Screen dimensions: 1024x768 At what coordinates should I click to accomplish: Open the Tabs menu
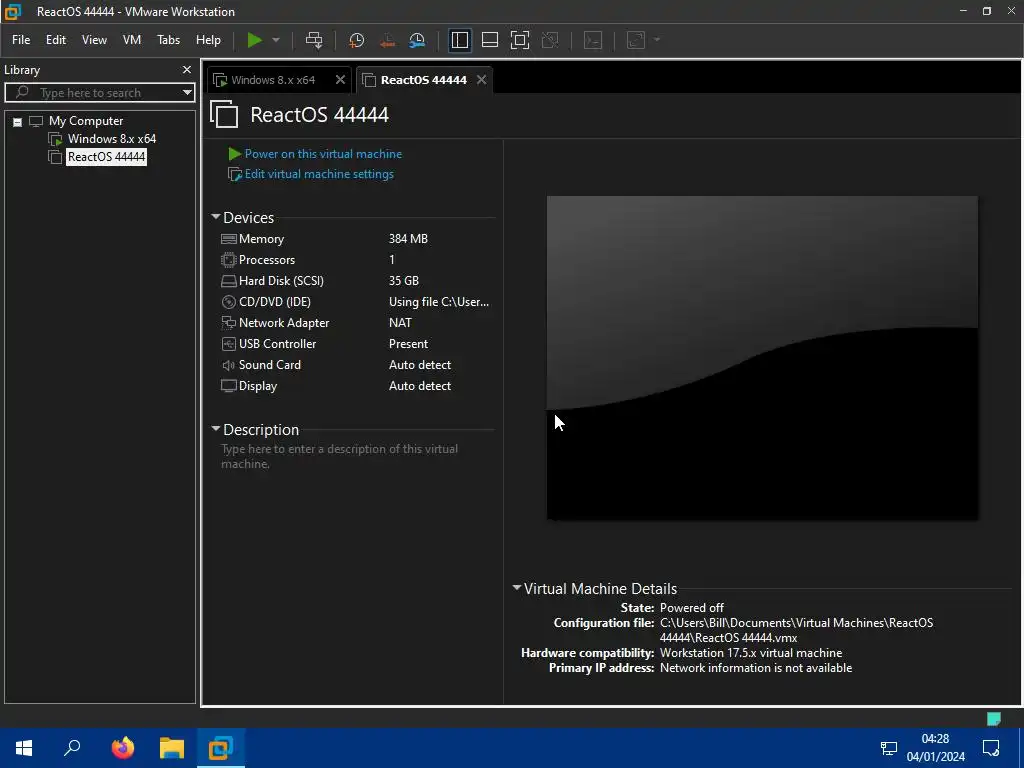tap(168, 40)
